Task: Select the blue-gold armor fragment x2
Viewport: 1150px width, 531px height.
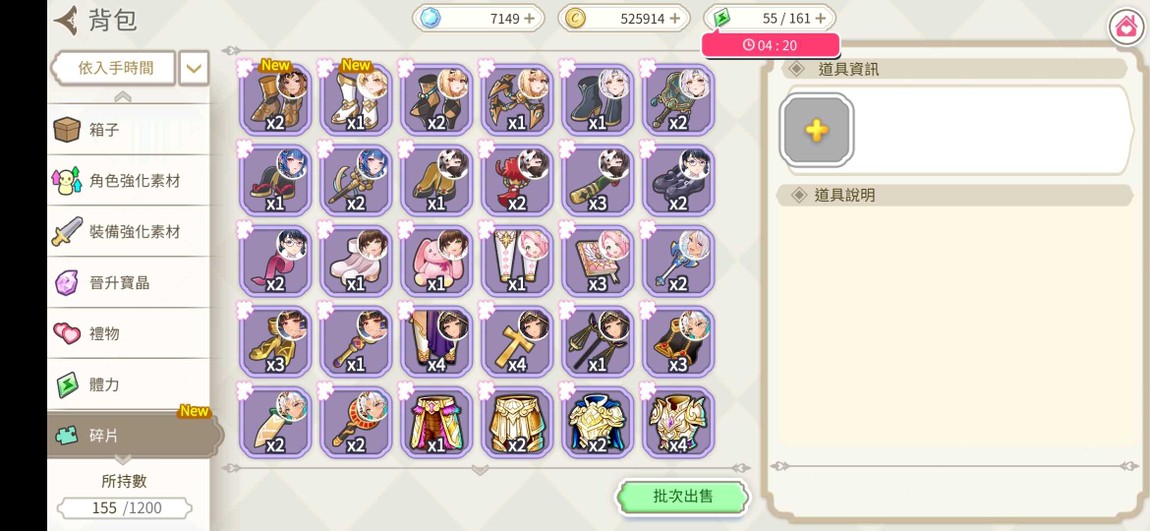Action: 597,422
